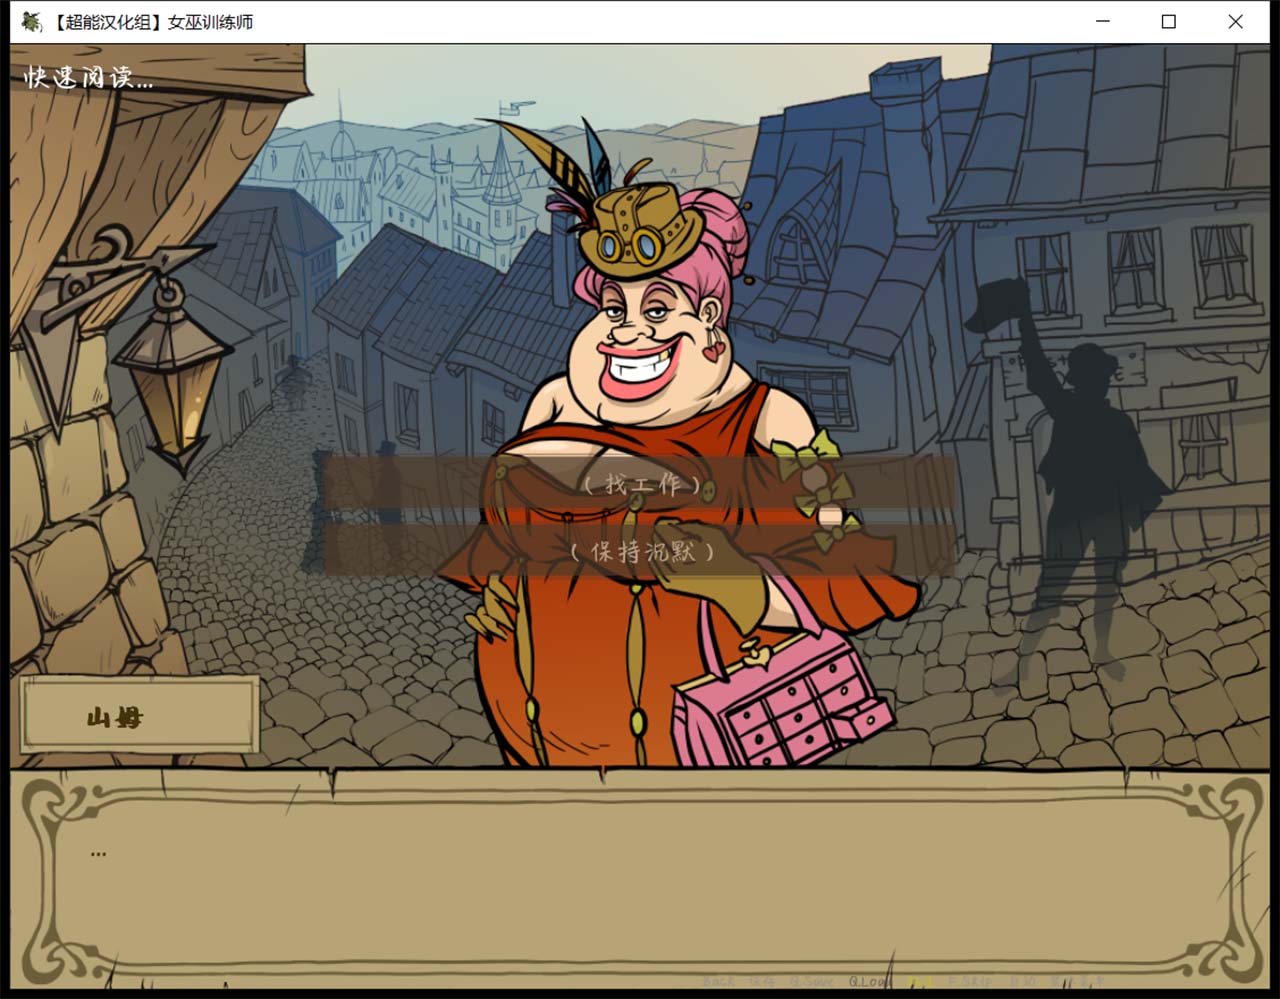The width and height of the screenshot is (1280, 999).
Task: Toggle the highlighted yellow skip option
Action: 920,981
